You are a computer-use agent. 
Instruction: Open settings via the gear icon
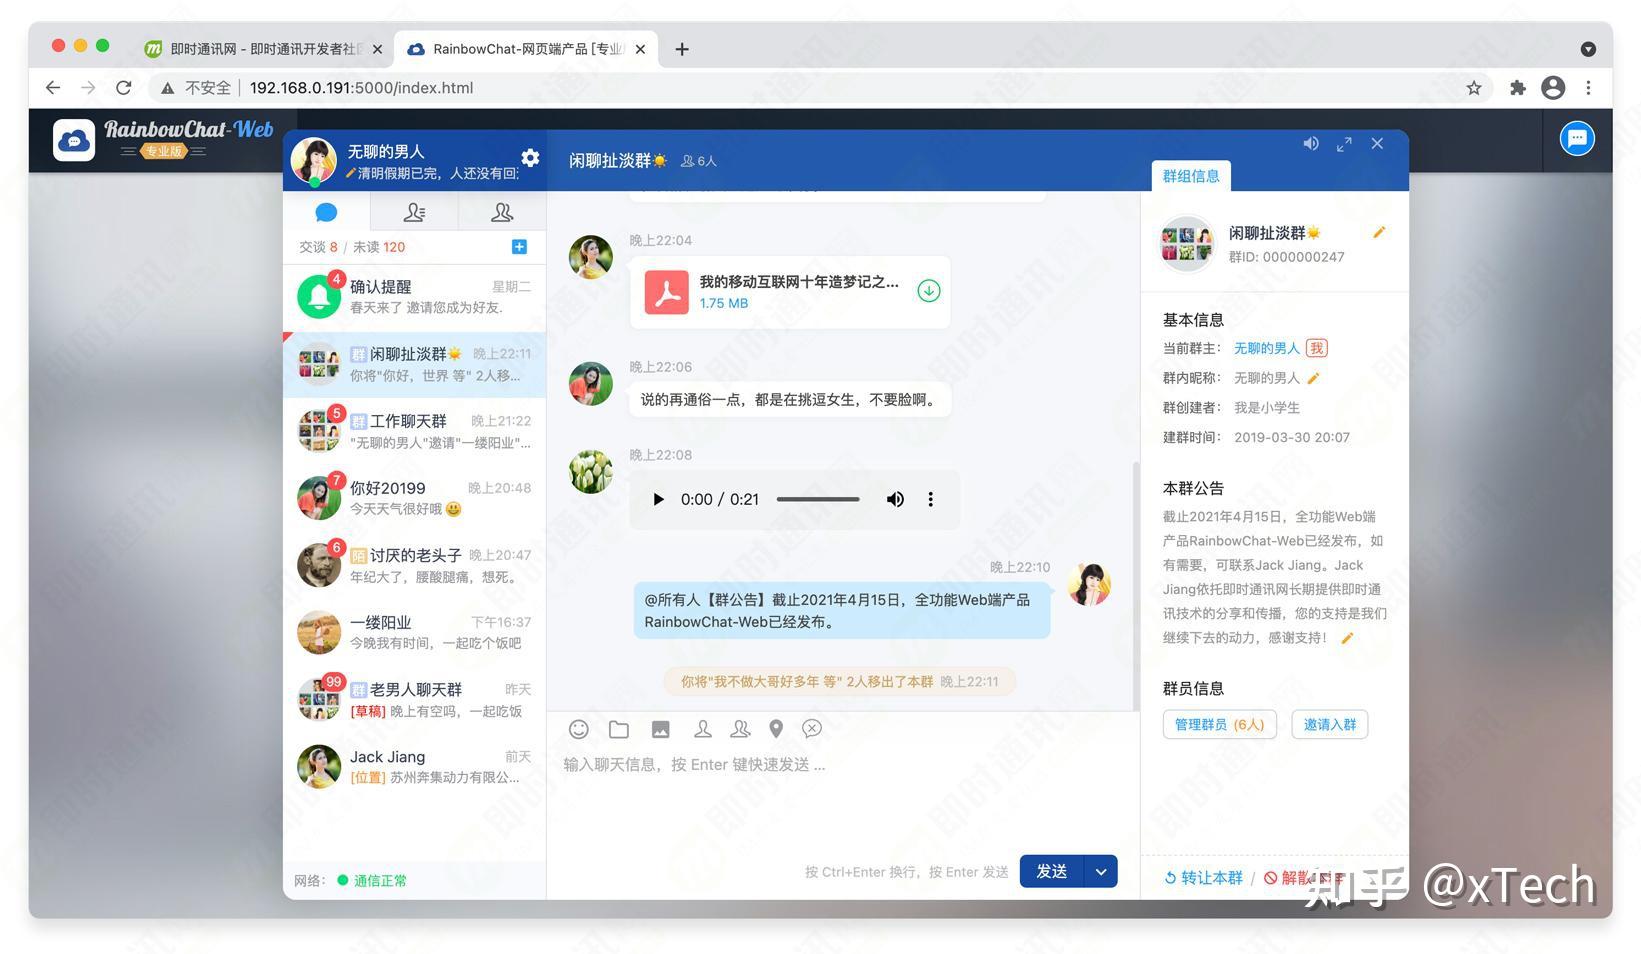click(529, 157)
